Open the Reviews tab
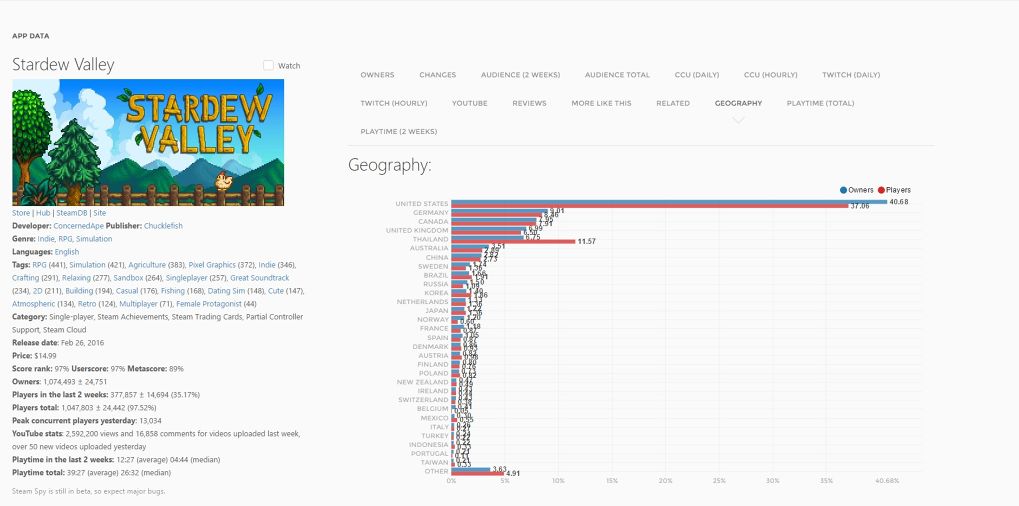The height and width of the screenshot is (506, 1019). point(529,103)
